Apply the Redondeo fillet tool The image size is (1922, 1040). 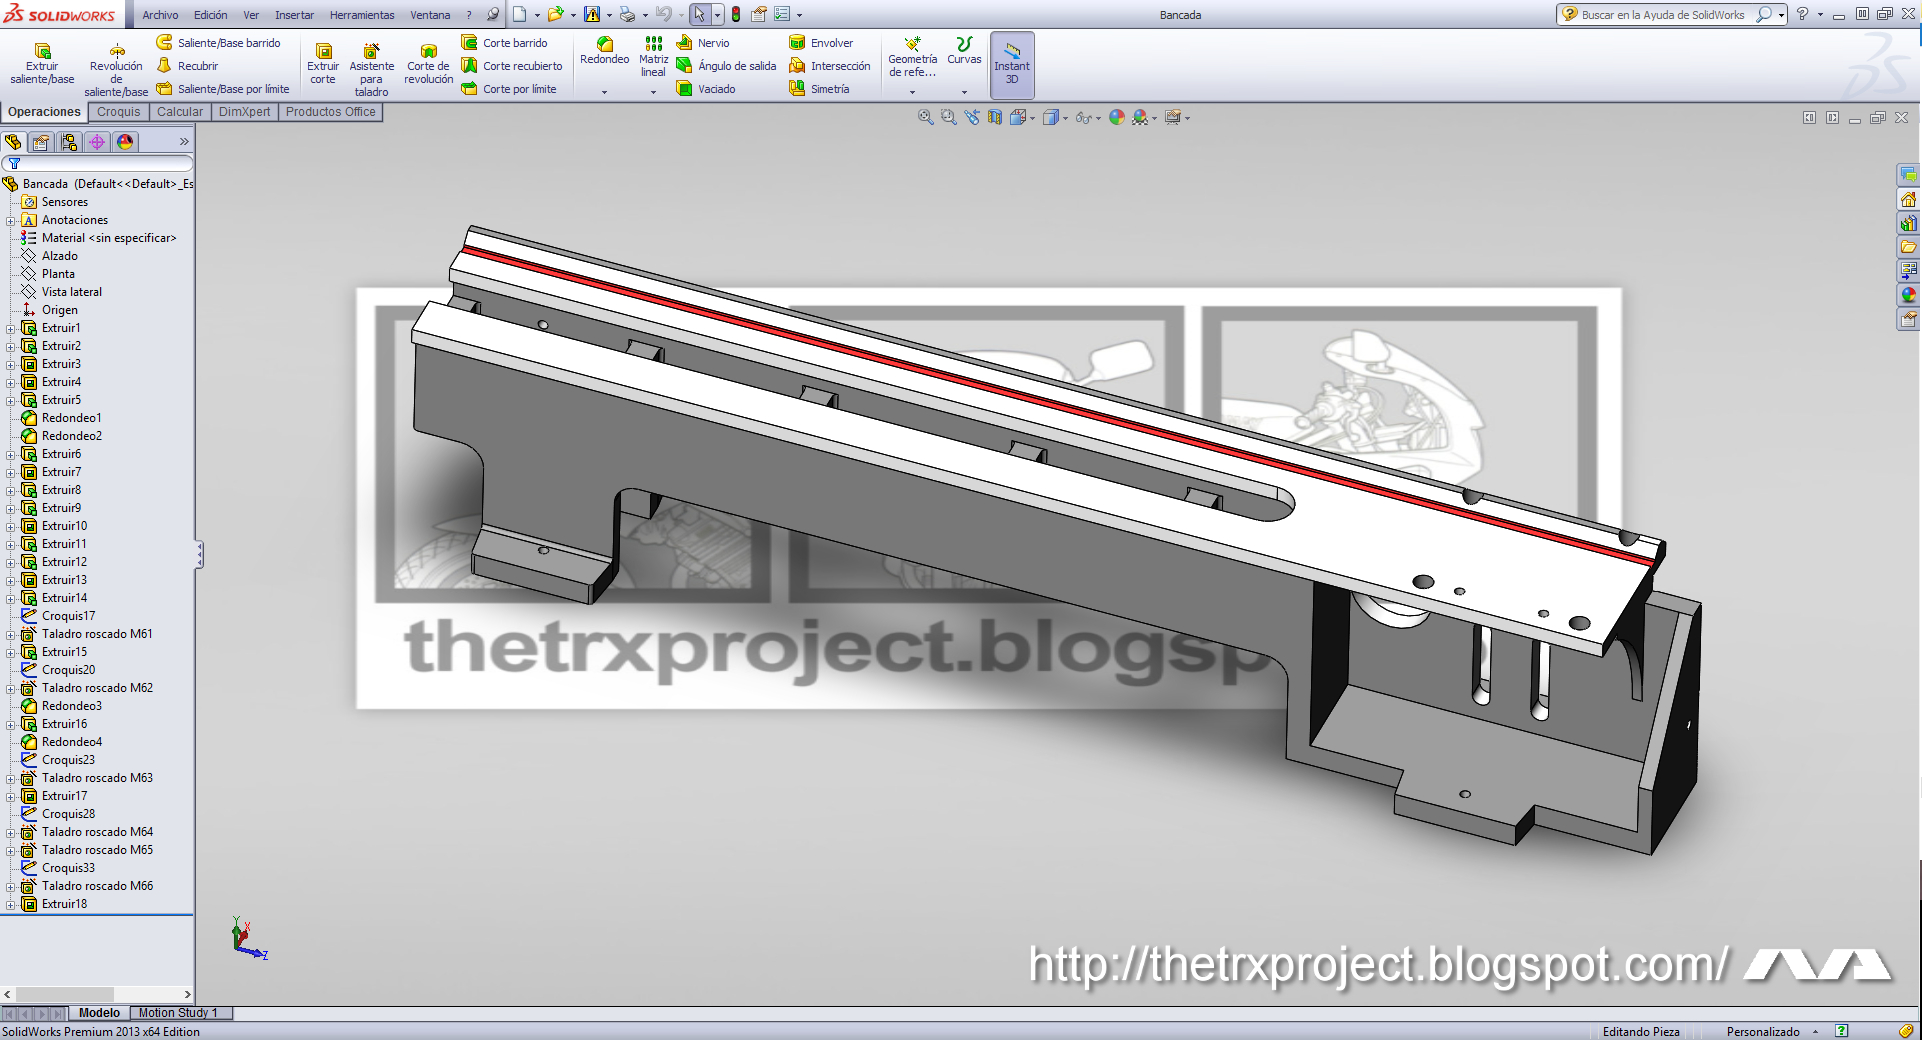604,51
